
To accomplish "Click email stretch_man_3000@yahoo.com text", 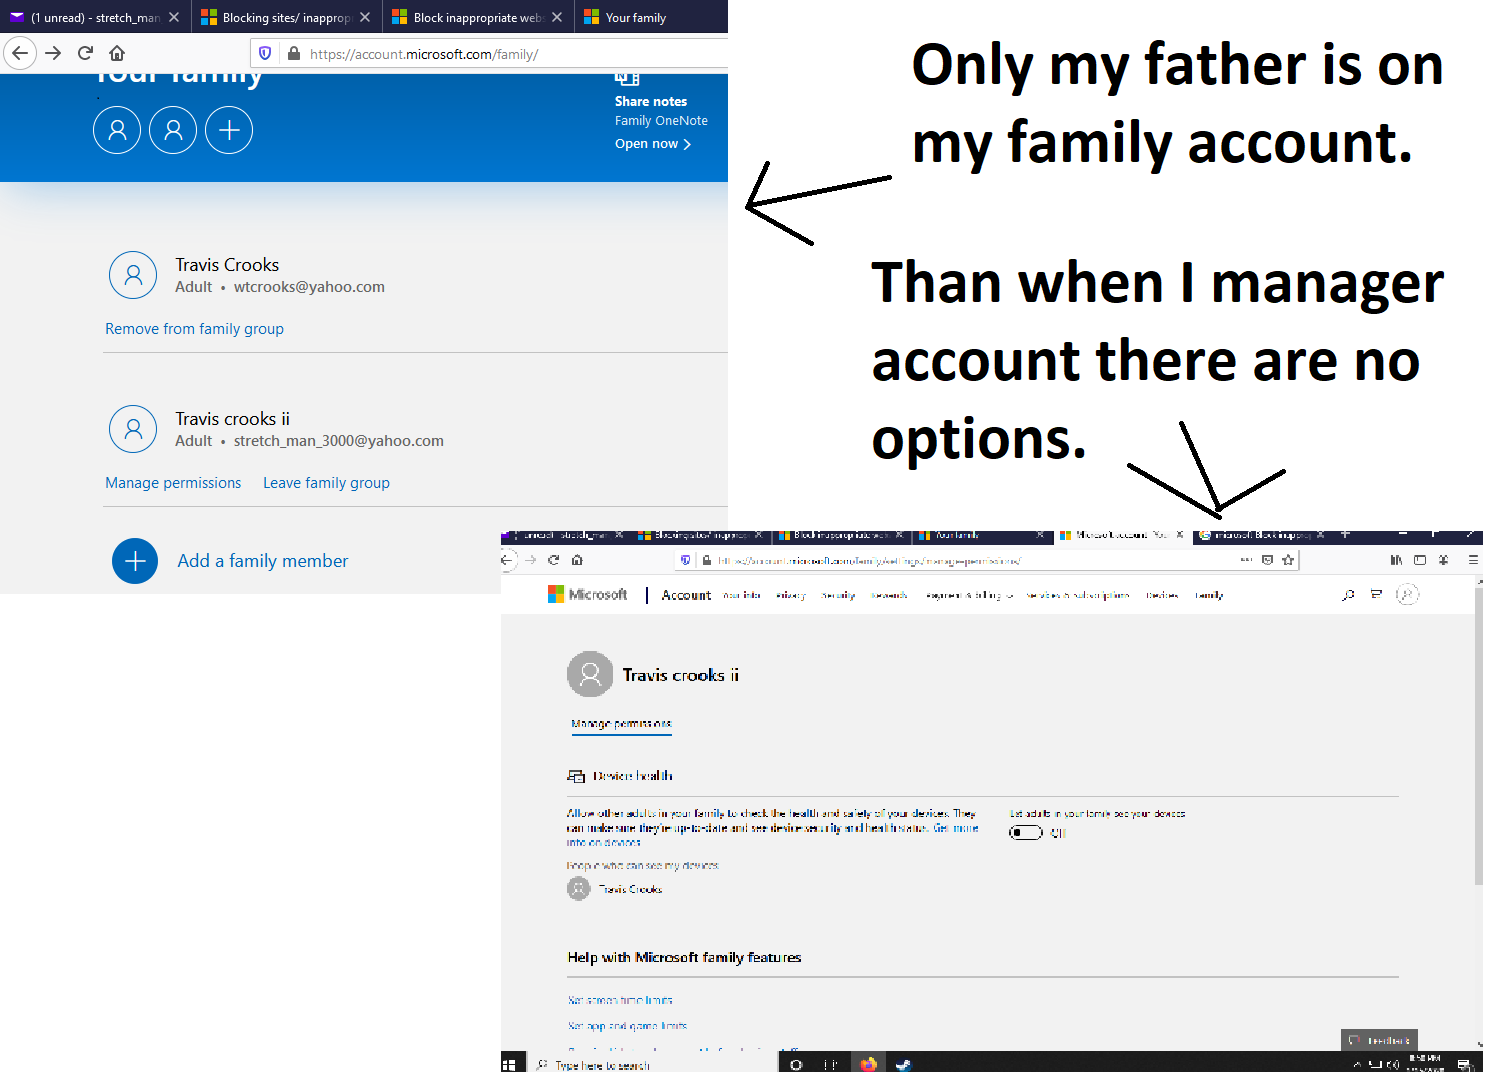I will [x=339, y=441].
